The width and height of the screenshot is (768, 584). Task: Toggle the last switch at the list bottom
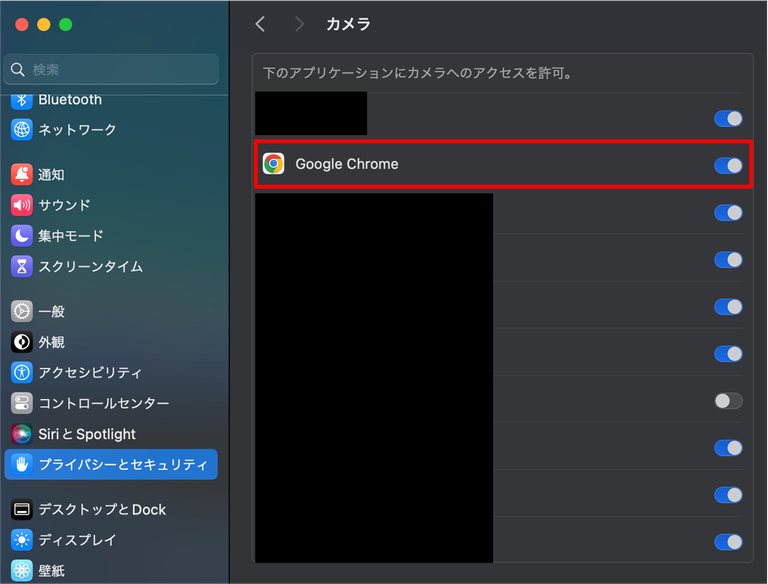coord(728,542)
